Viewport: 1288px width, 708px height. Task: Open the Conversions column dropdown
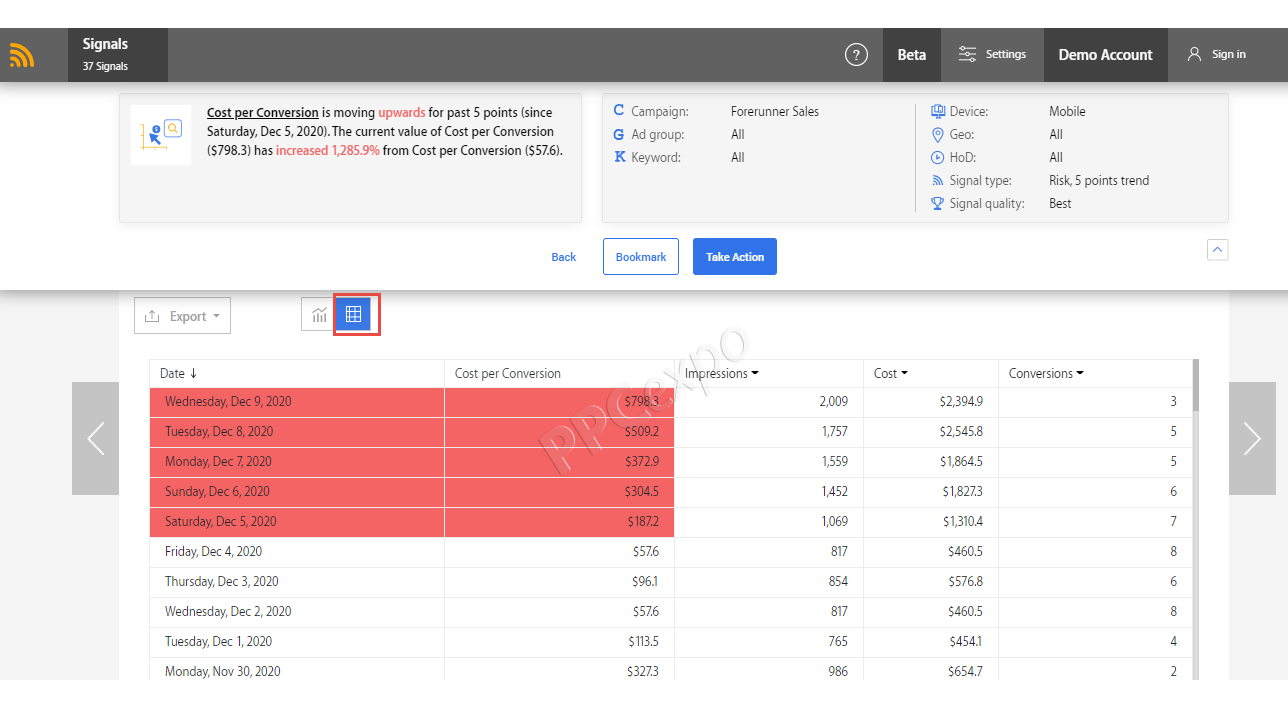pyautogui.click(x=1080, y=373)
